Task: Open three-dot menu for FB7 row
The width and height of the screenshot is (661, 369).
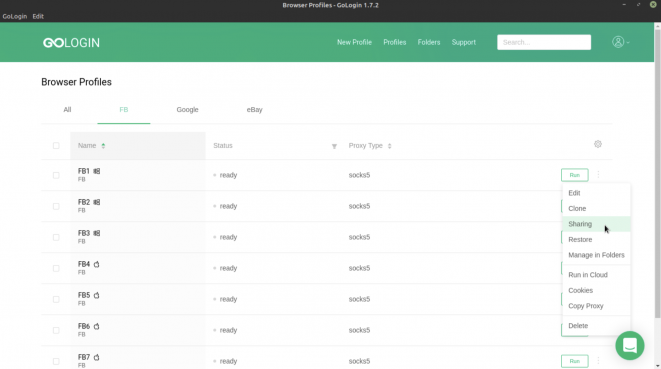Action: click(x=598, y=361)
